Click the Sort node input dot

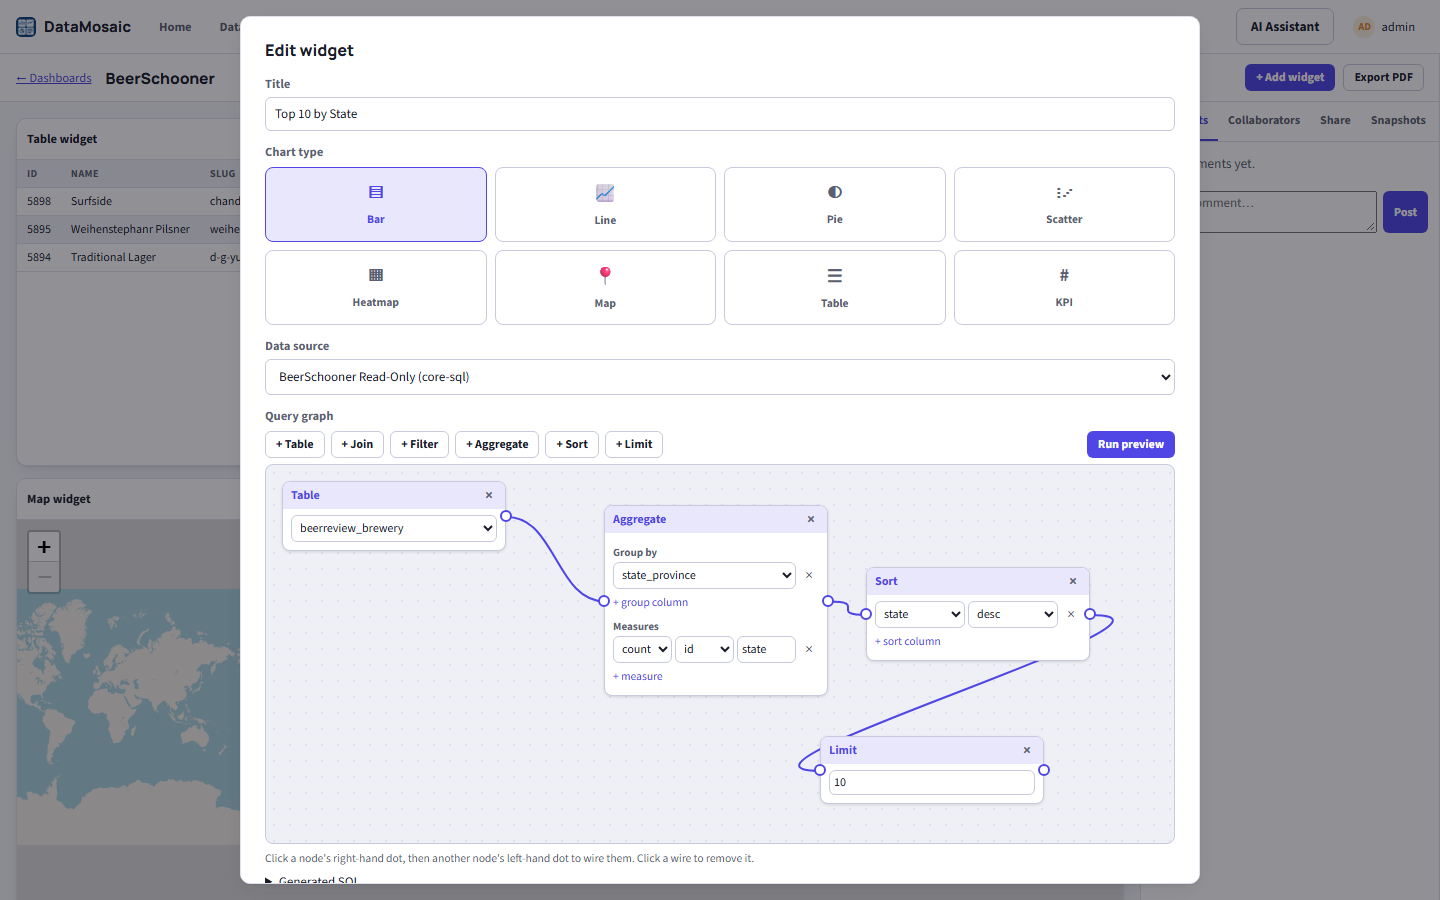coord(866,614)
